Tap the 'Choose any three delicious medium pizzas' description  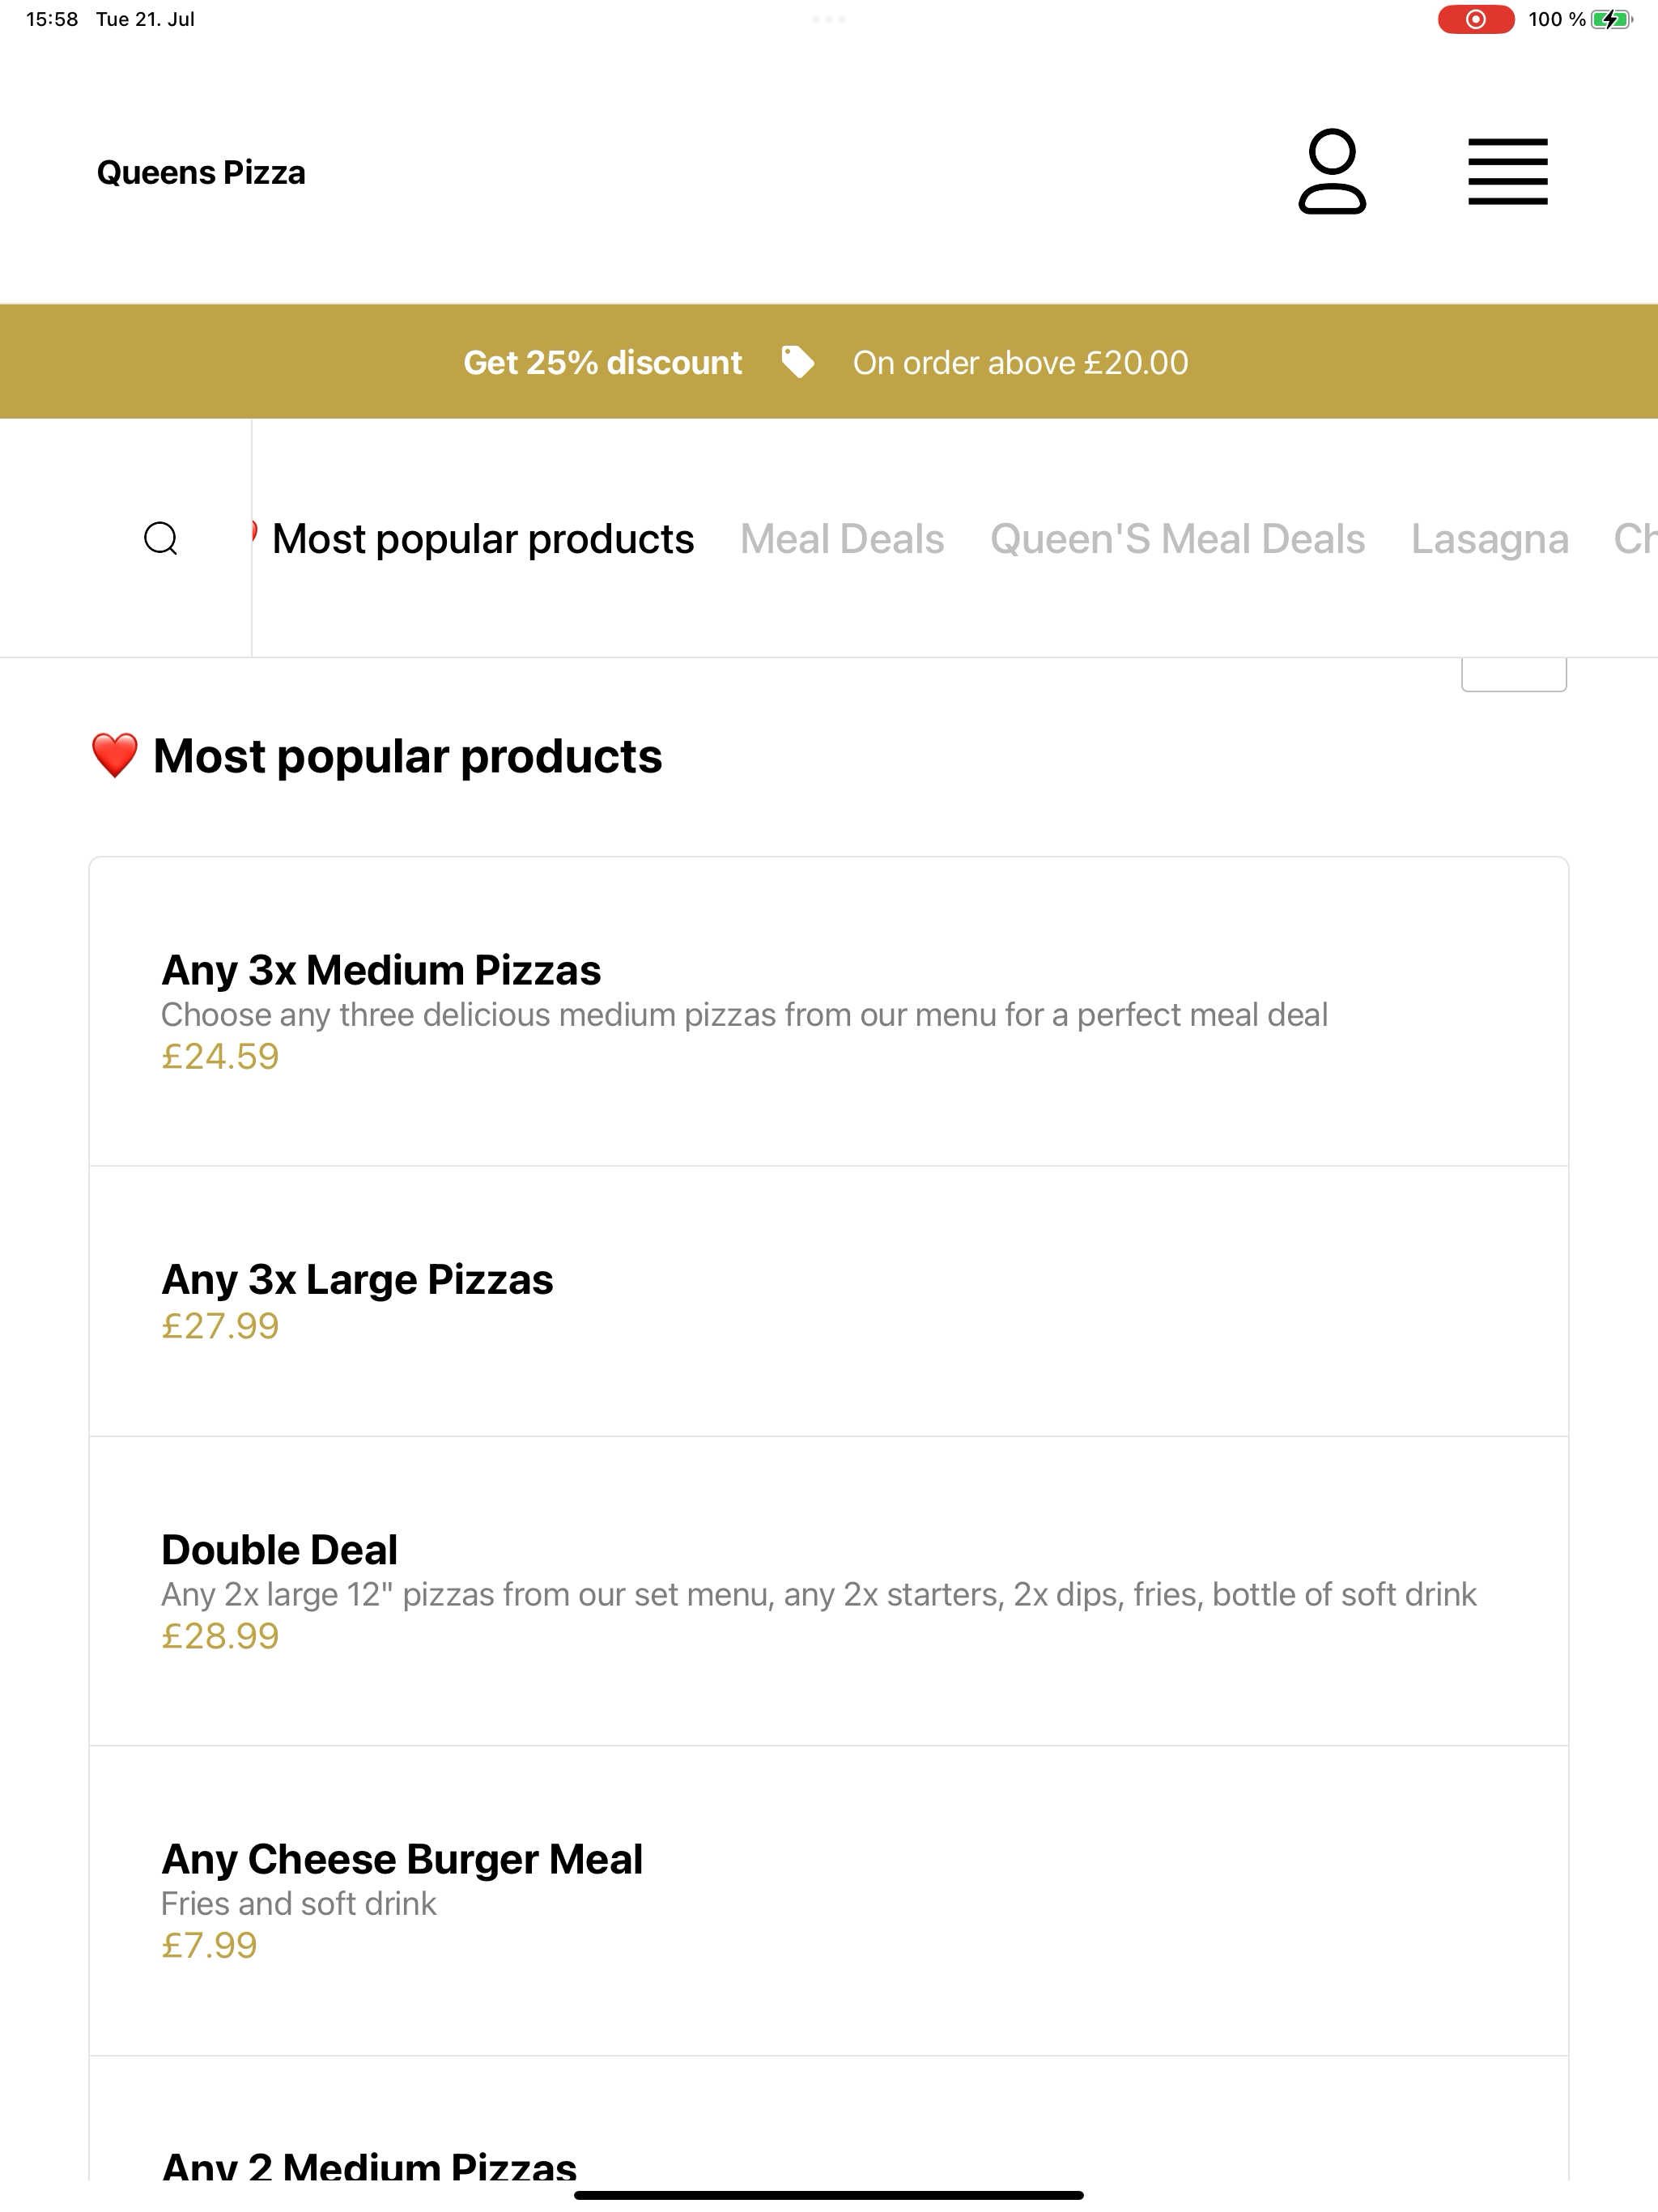tap(744, 1015)
